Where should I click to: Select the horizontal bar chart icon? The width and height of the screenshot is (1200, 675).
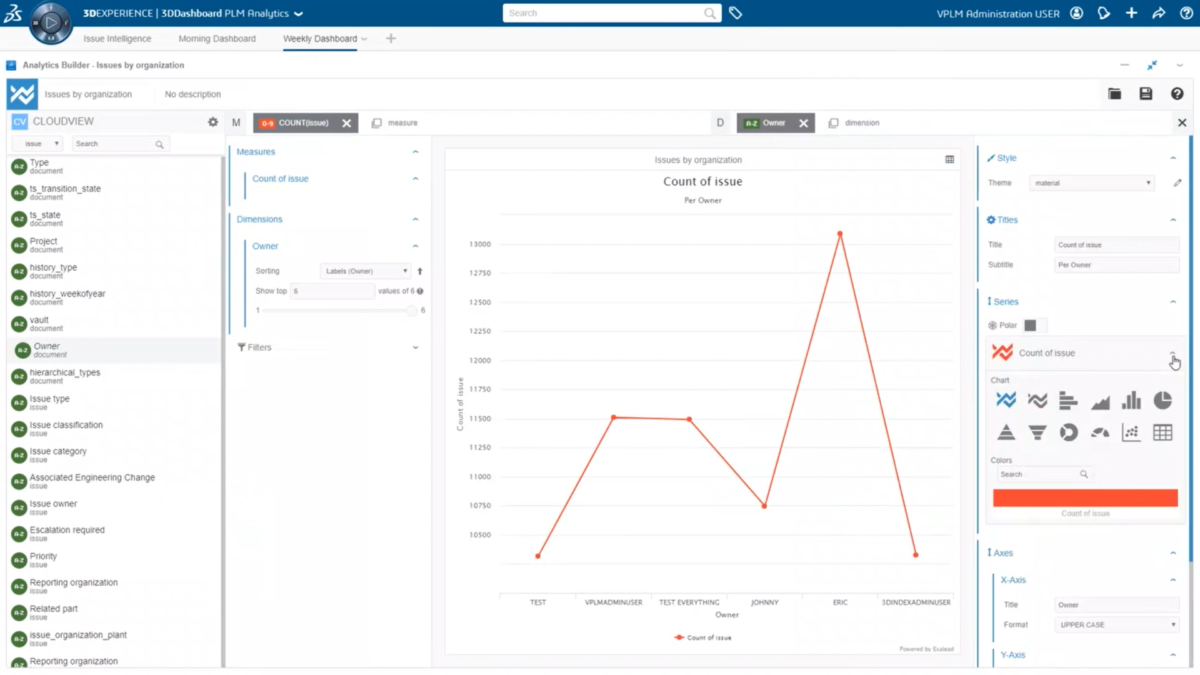(1068, 400)
